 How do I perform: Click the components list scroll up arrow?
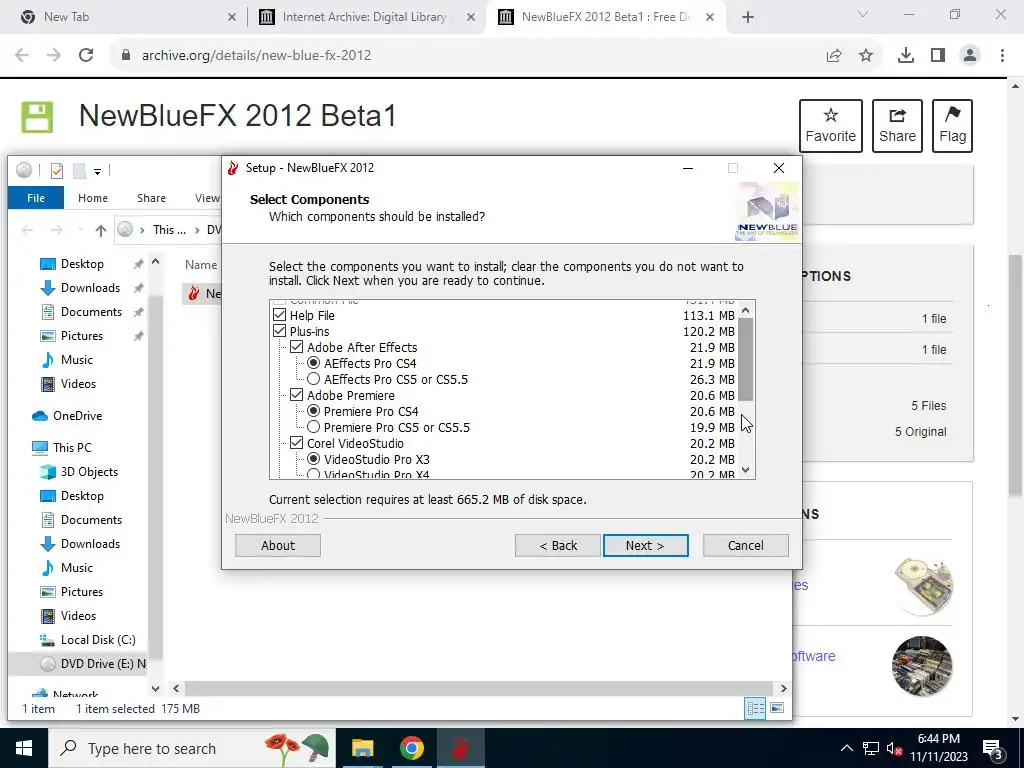point(746,310)
